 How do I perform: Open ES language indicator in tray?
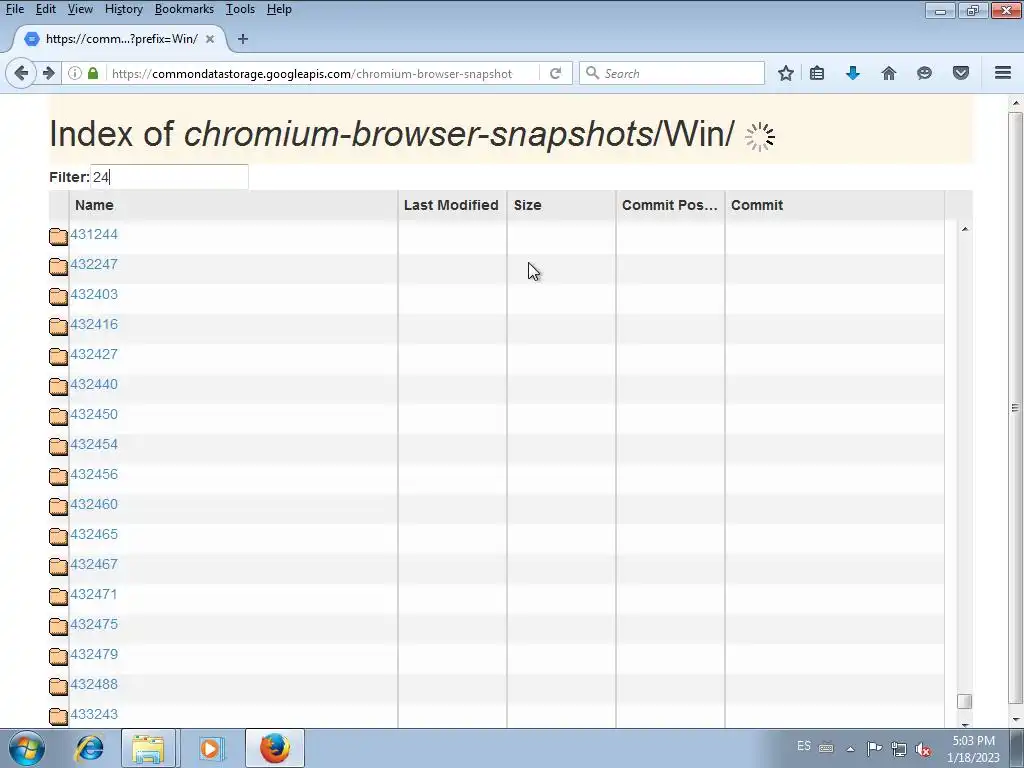point(804,746)
